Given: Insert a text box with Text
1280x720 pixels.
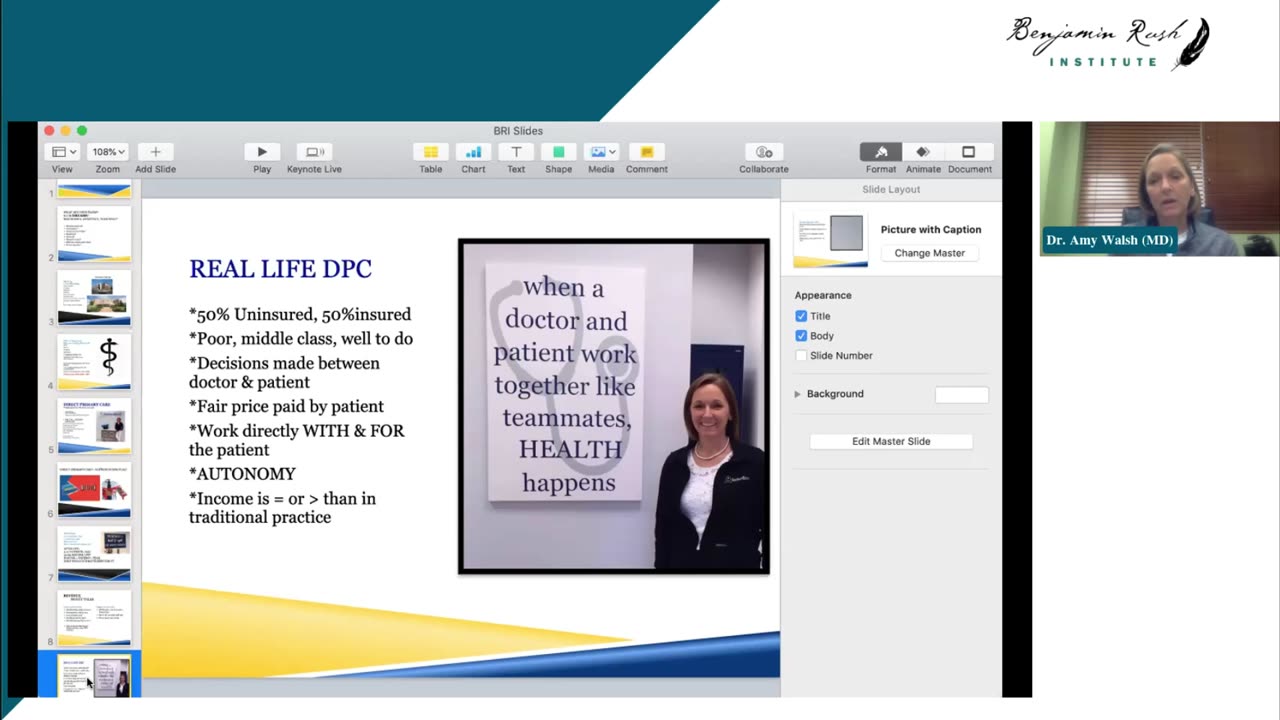Looking at the screenshot, I should 516,152.
